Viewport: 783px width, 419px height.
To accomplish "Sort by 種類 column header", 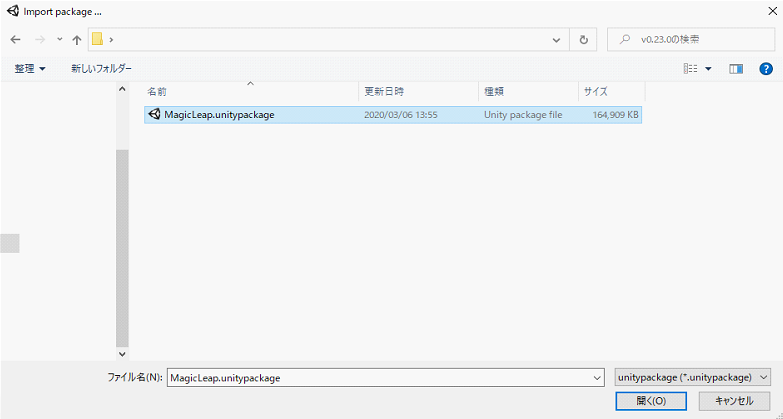I will 528,92.
